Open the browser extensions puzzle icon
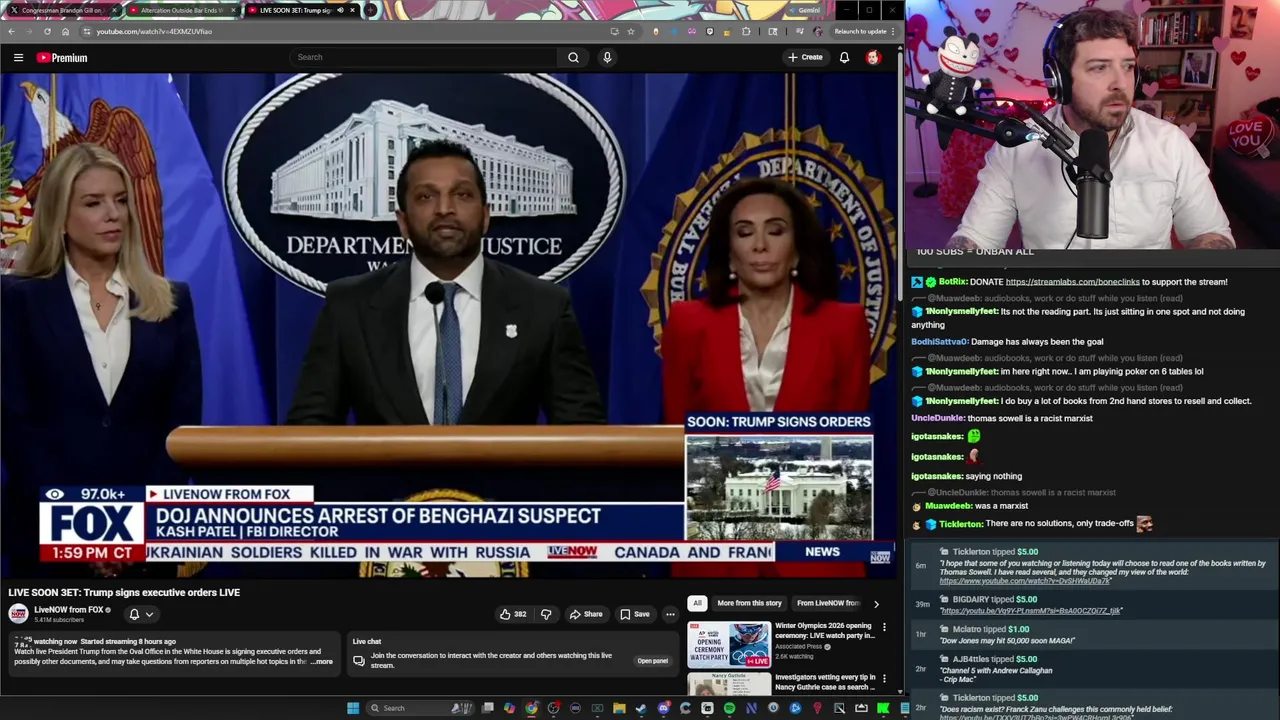 tap(746, 31)
